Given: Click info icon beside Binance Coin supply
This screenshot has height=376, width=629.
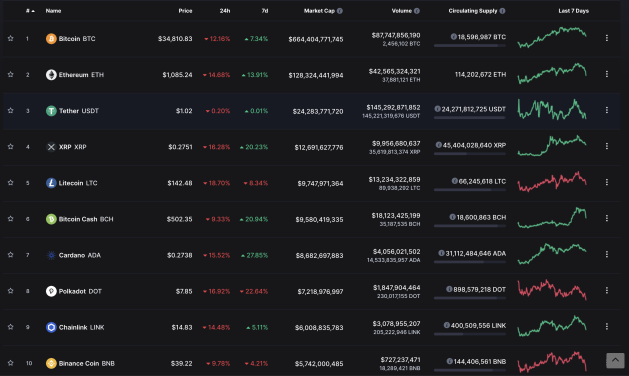Looking at the screenshot, I should [x=450, y=361].
